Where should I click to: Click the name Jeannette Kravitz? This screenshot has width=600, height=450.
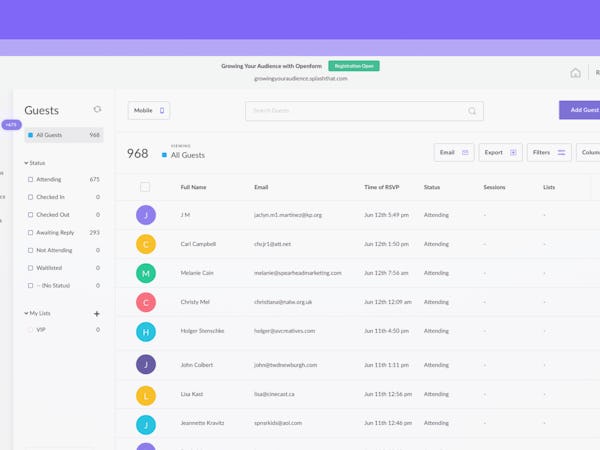point(202,423)
